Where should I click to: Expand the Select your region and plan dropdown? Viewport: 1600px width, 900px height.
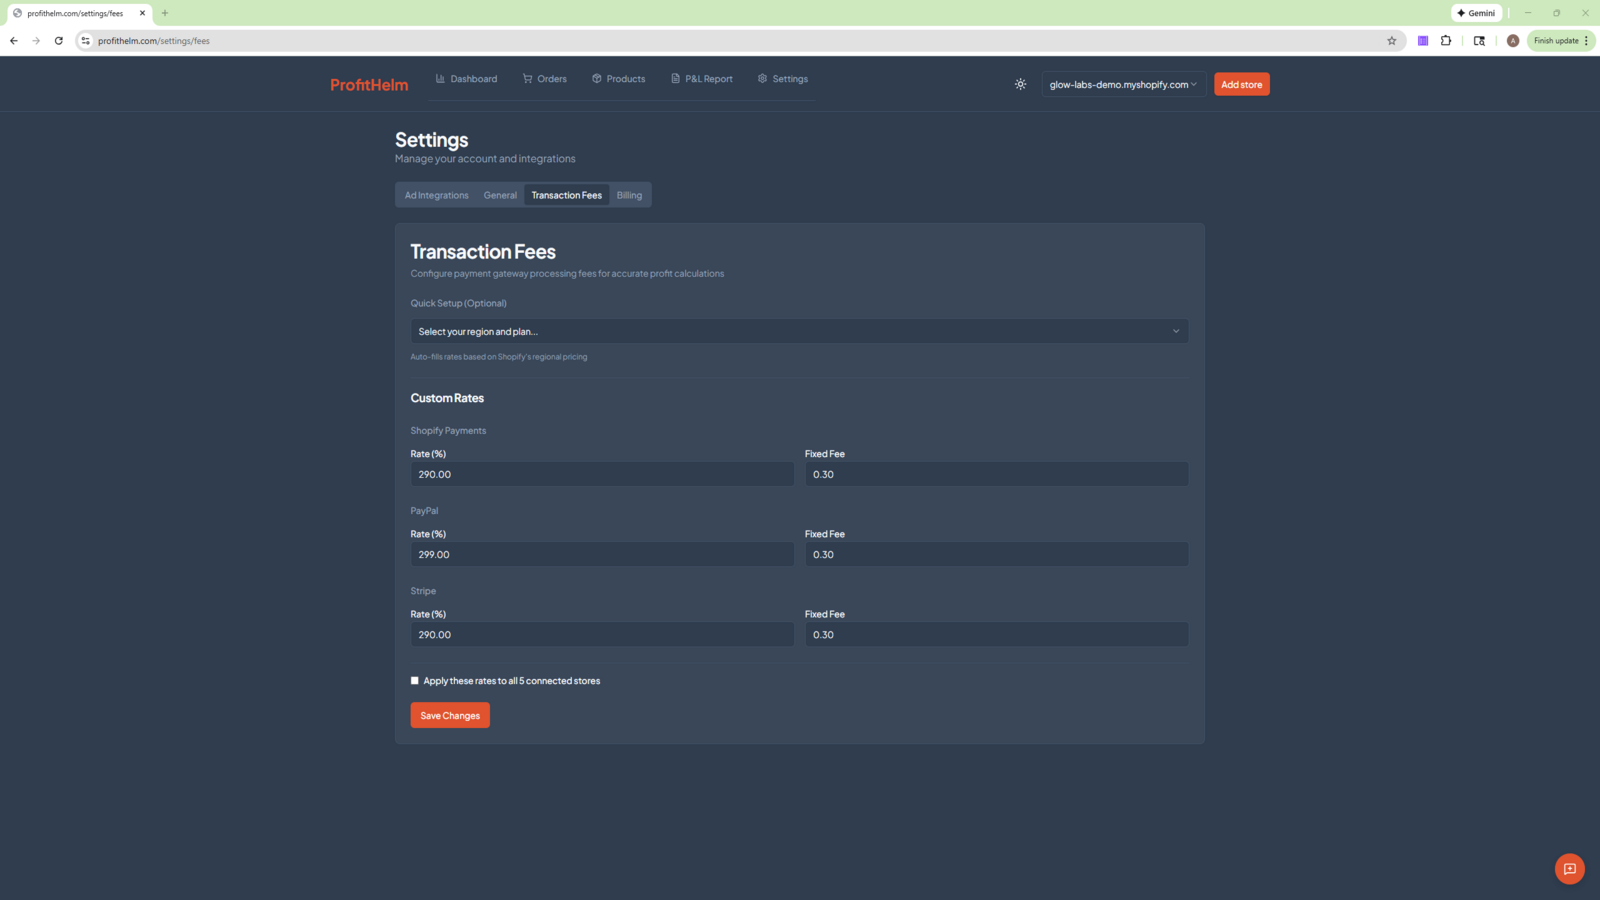click(799, 331)
